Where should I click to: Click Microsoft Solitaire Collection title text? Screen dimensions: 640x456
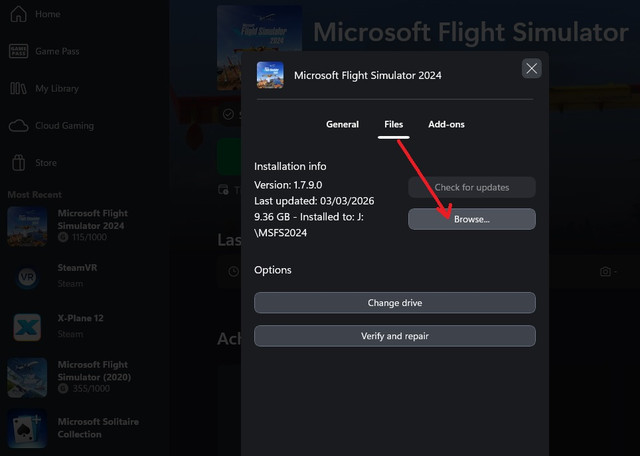point(98,428)
